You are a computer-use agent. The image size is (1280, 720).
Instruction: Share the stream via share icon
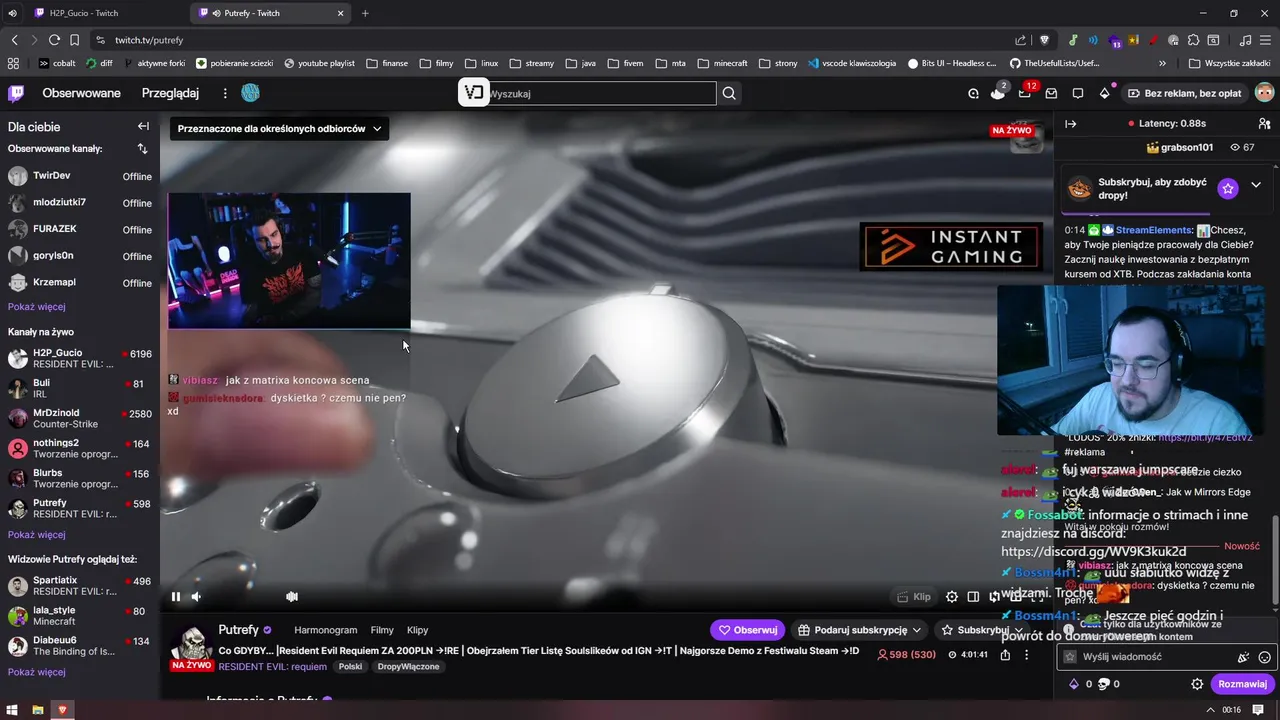[x=1005, y=655]
